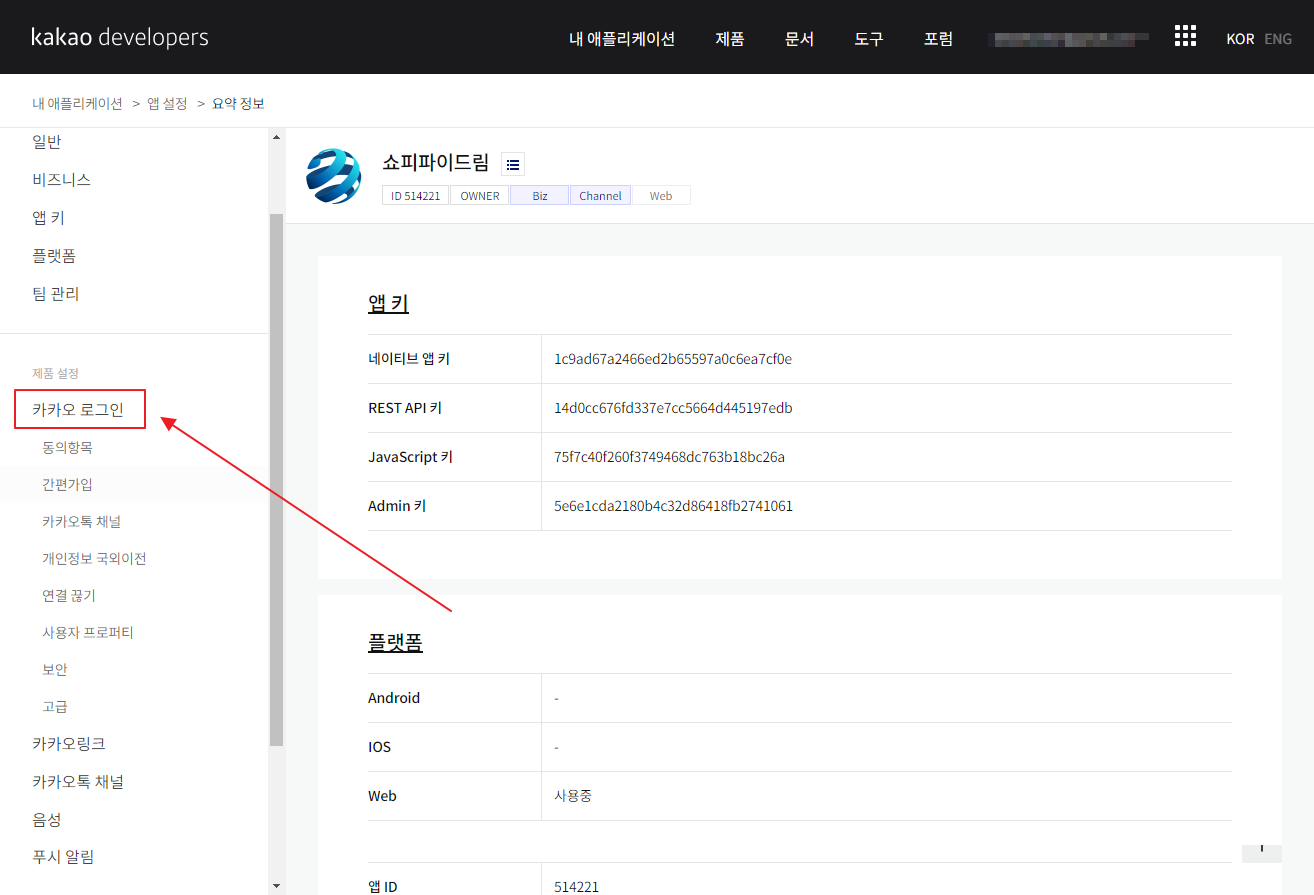This screenshot has height=895, width=1314.
Task: Select 카카오링크 in the sidebar
Action: point(69,744)
